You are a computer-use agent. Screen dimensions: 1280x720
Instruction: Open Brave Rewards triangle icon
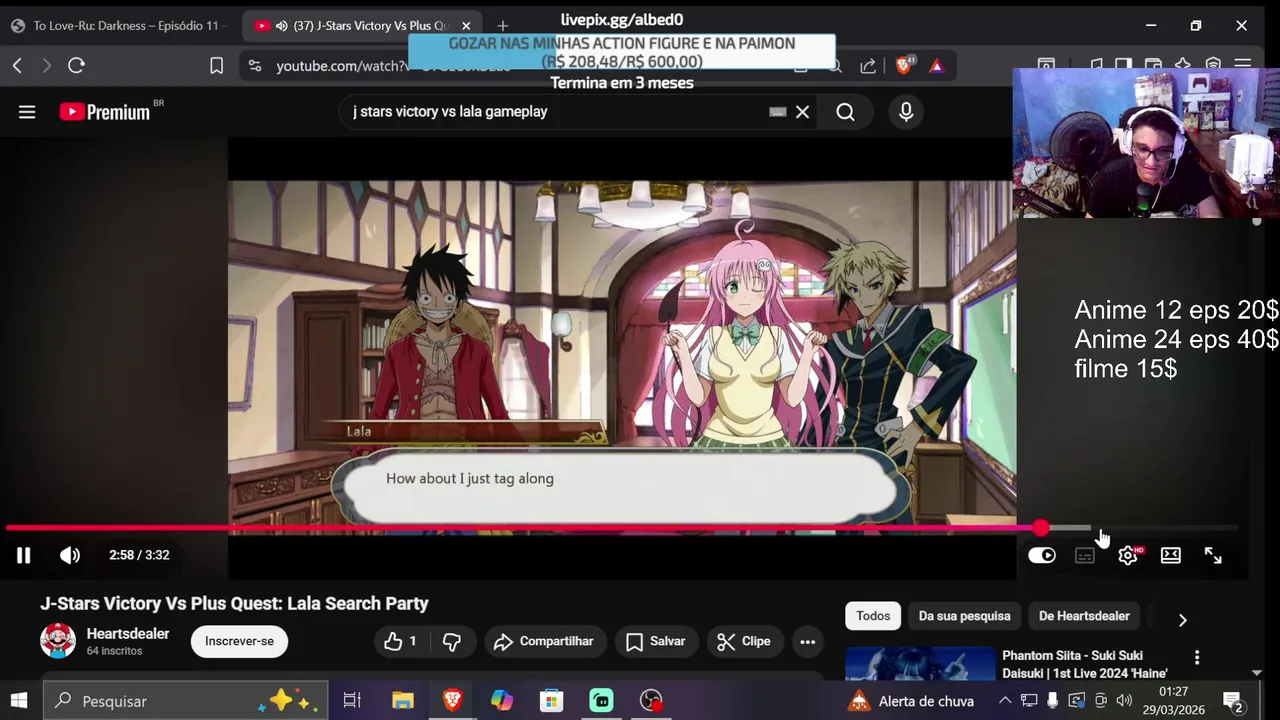click(937, 66)
